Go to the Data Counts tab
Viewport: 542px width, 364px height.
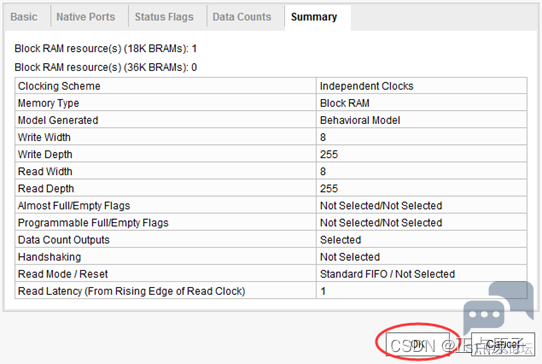[x=242, y=17]
